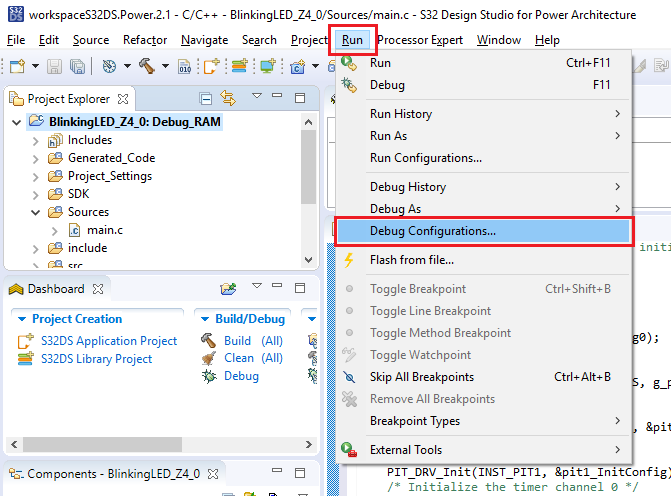Image resolution: width=671 pixels, height=496 pixels.
Task: Click Dashboard horizontal scrollbar right arrow
Action: tap(309, 444)
